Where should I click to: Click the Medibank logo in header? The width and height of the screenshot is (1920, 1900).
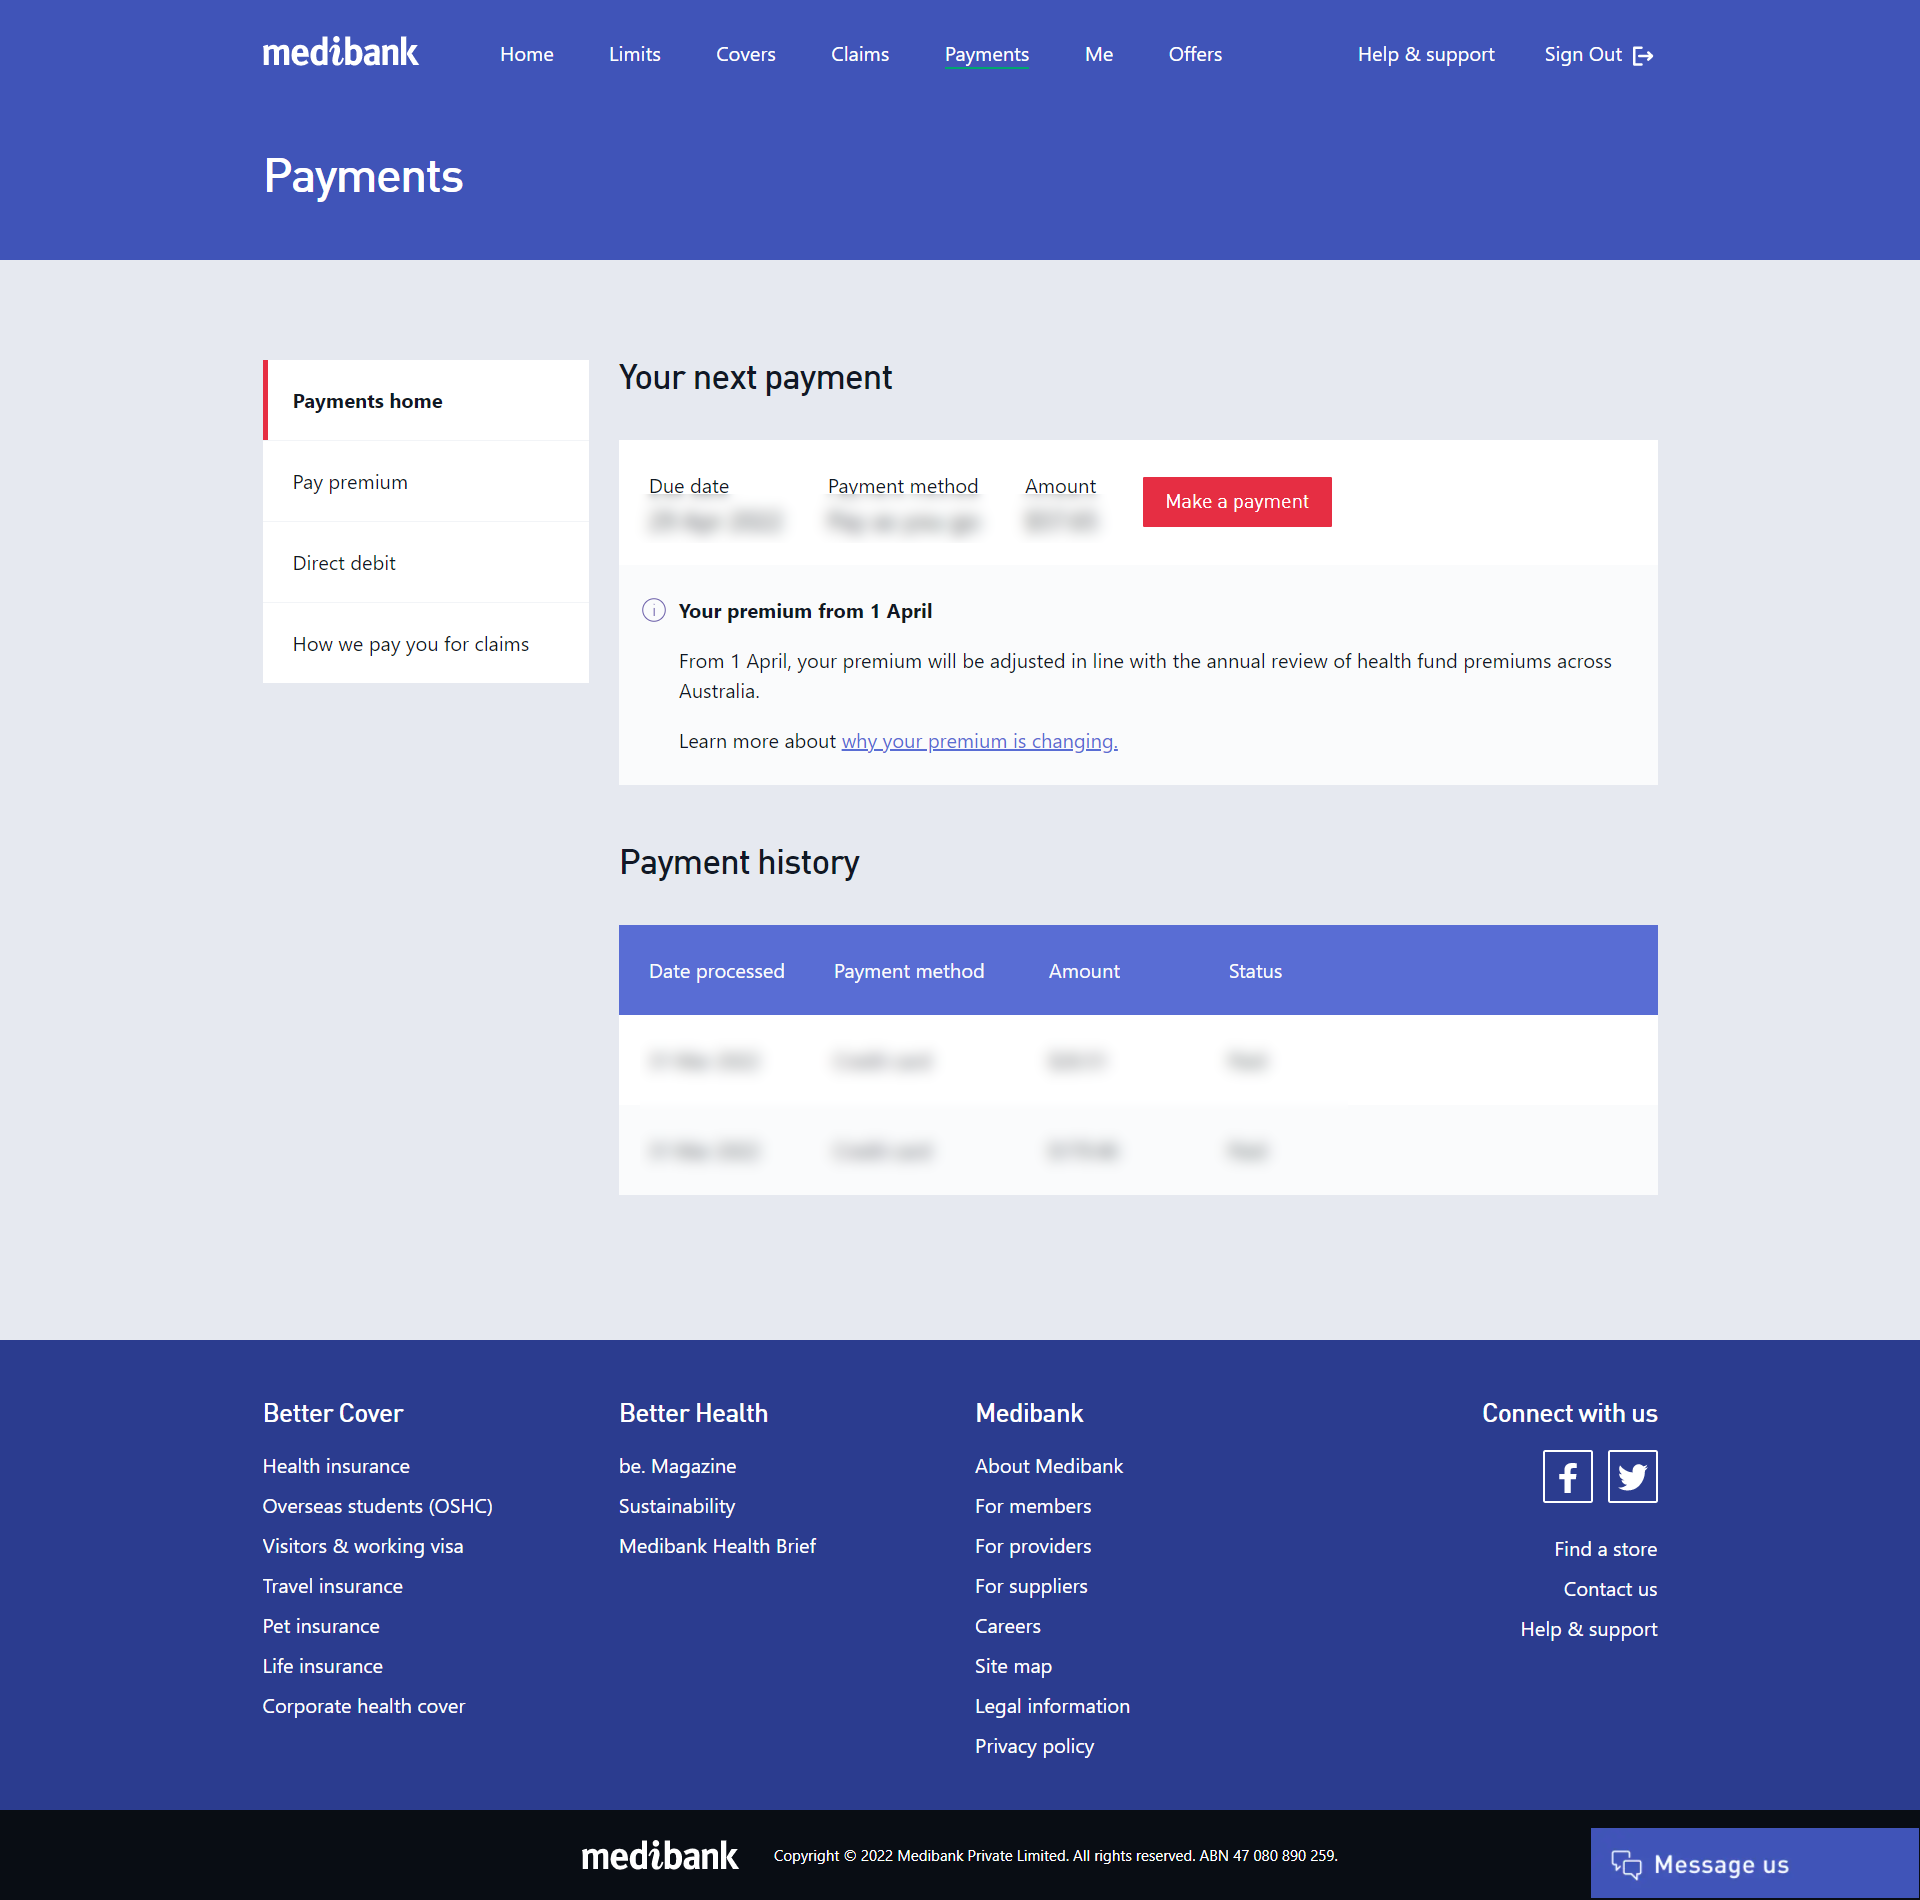[x=341, y=54]
